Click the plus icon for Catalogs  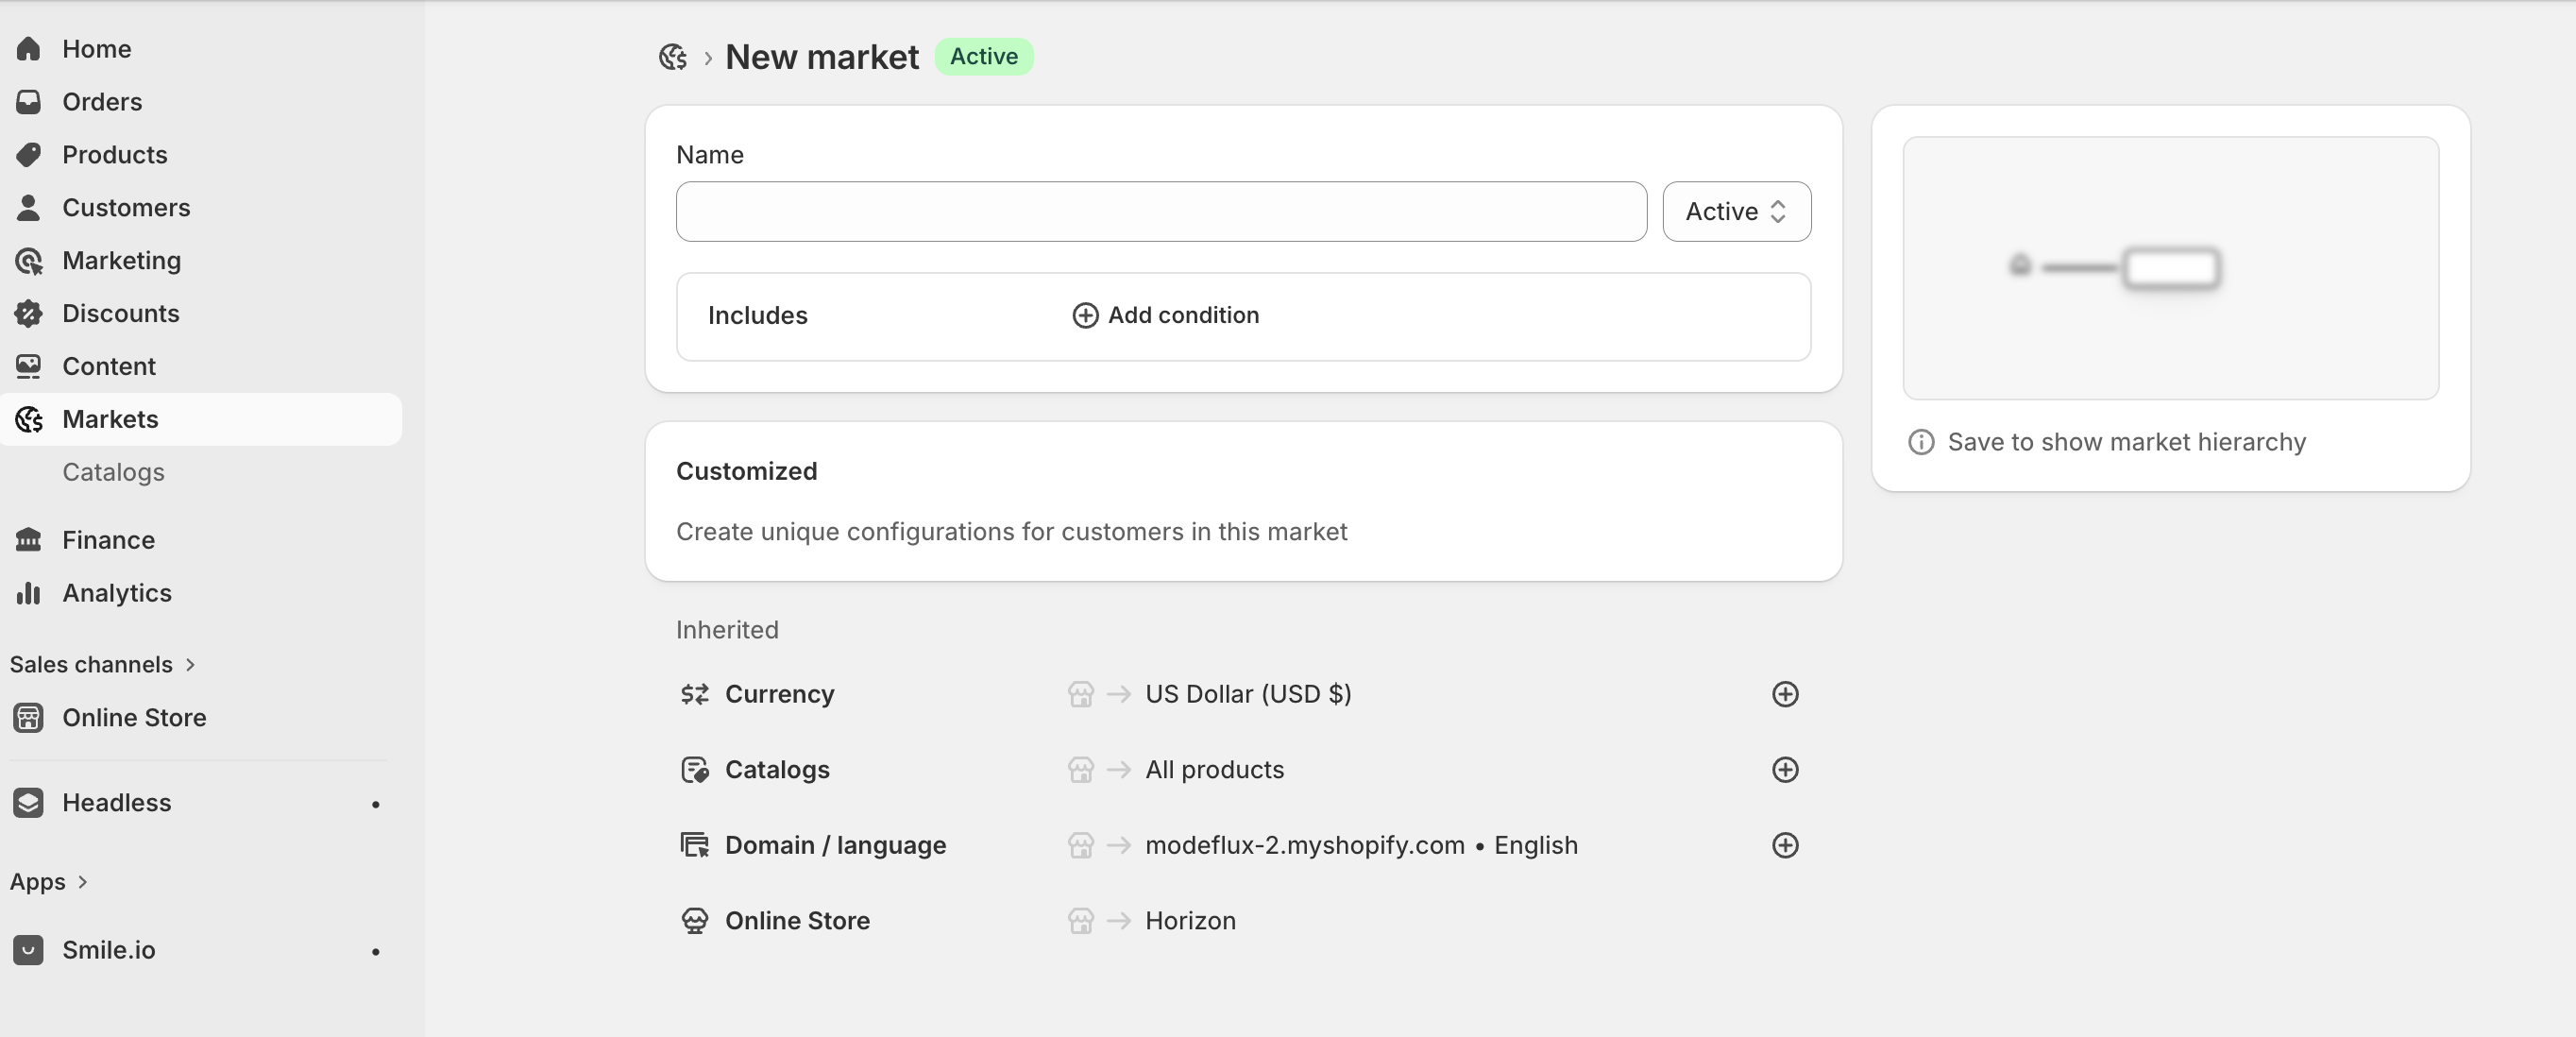pos(1784,769)
